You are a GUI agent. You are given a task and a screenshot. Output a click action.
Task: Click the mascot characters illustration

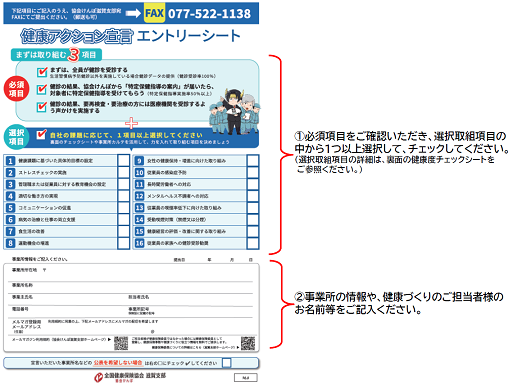235,111
